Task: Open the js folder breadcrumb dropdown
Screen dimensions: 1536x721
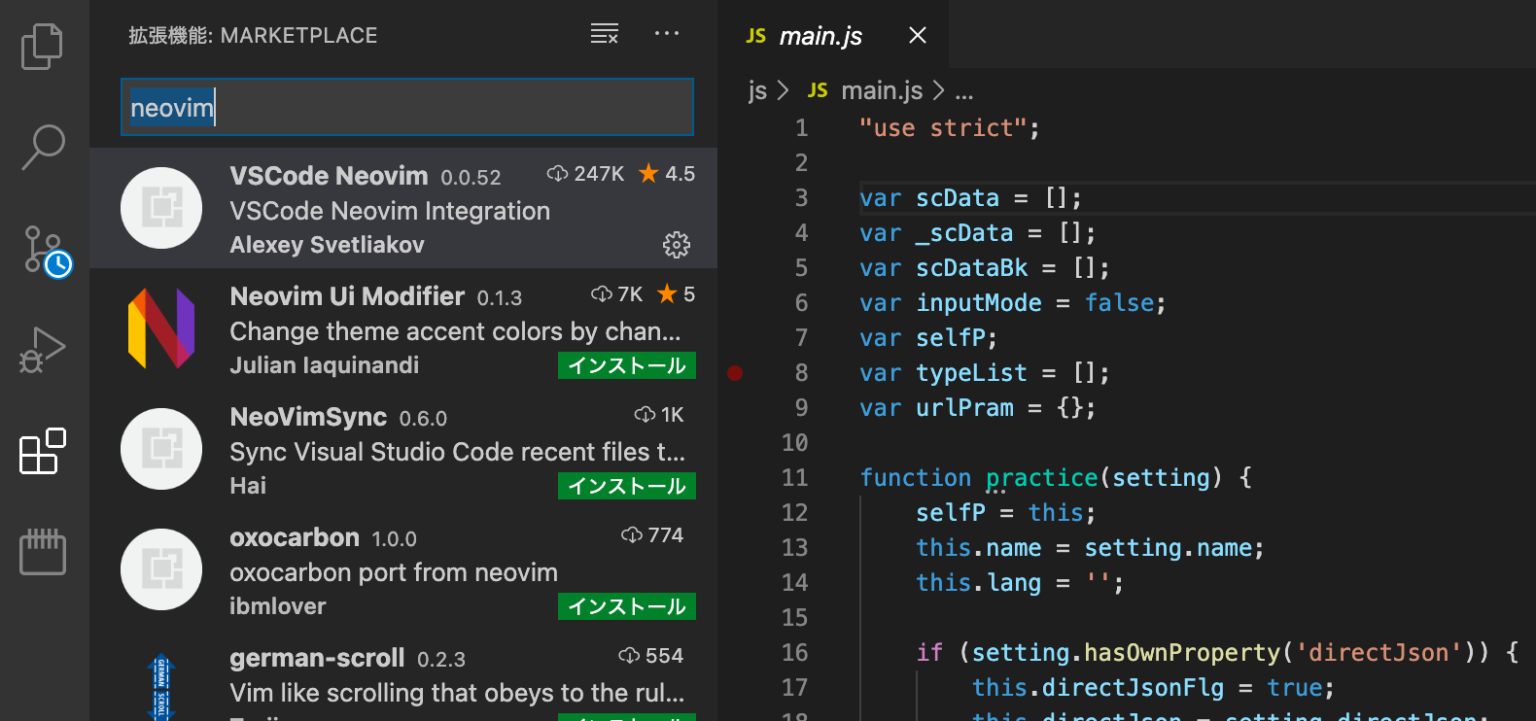Action: coord(756,90)
